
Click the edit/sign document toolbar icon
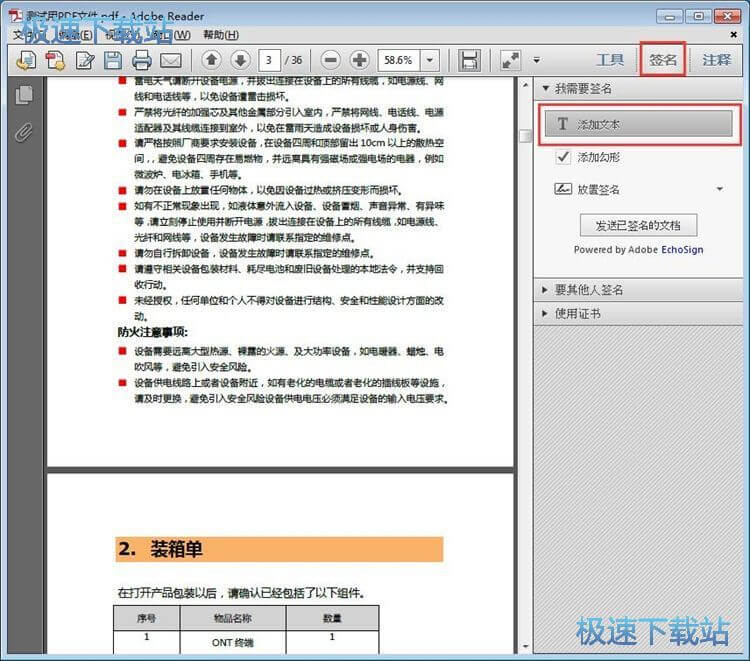click(x=85, y=60)
